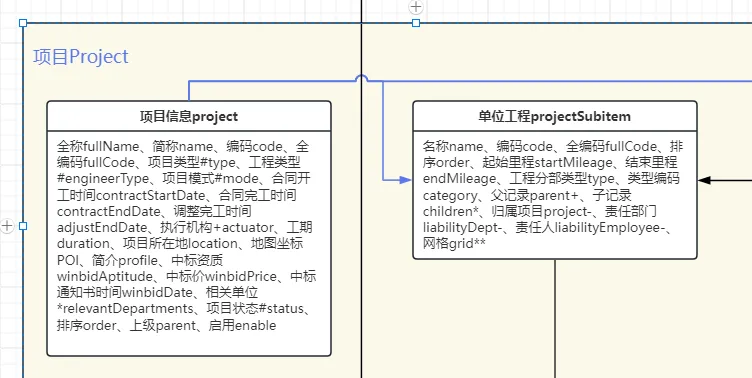The image size is (752, 378).
Task: Click the text '网格grid**'
Action: click(x=454, y=244)
